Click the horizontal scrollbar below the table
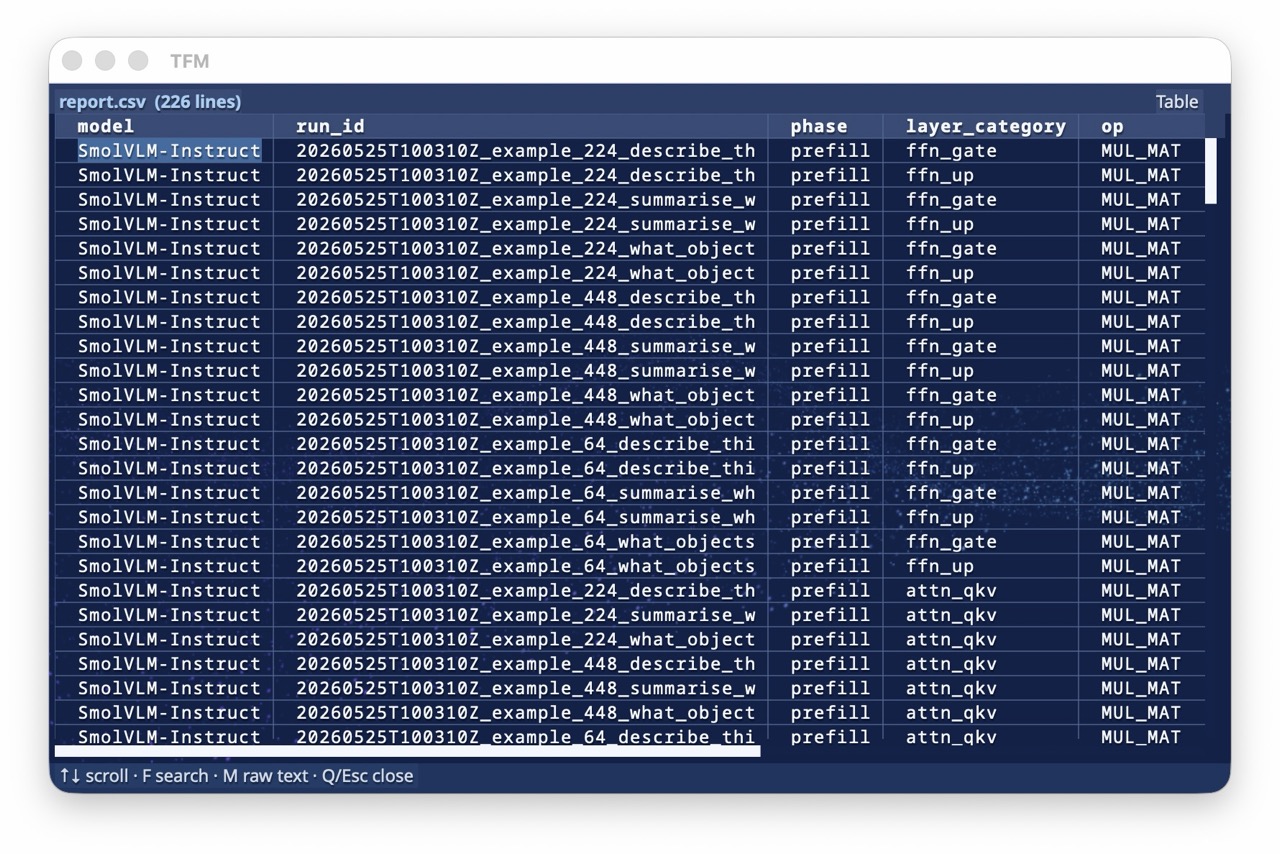The width and height of the screenshot is (1280, 854). coord(407,750)
